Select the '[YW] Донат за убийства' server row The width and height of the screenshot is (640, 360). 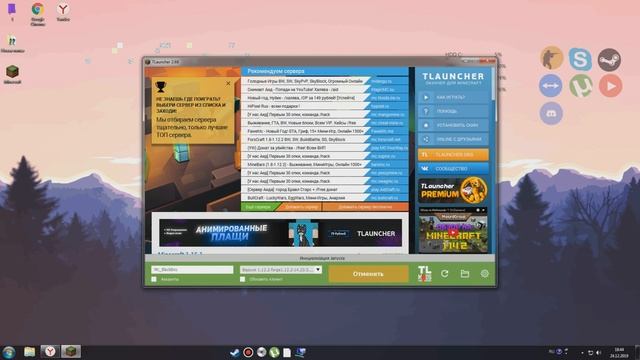pyautogui.click(x=324, y=148)
